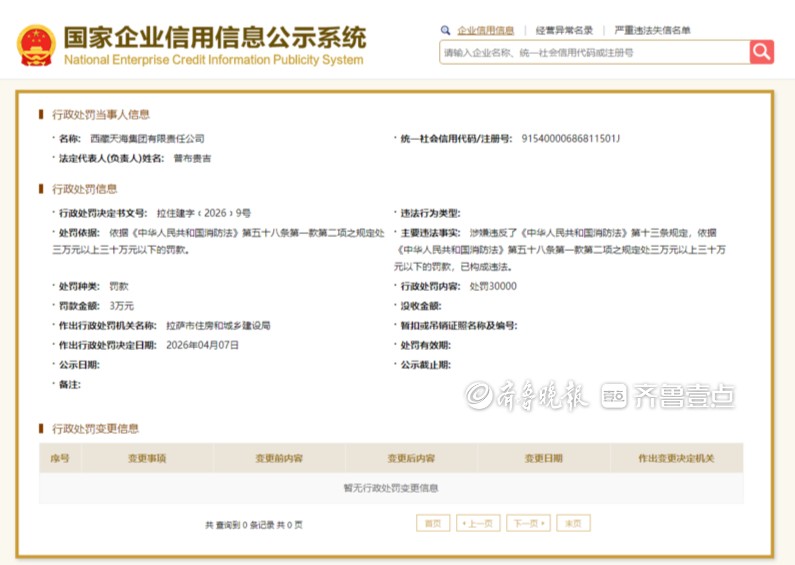Open the 严重违法失信名单 tab
Viewport: 795px width, 565px height.
652,31
